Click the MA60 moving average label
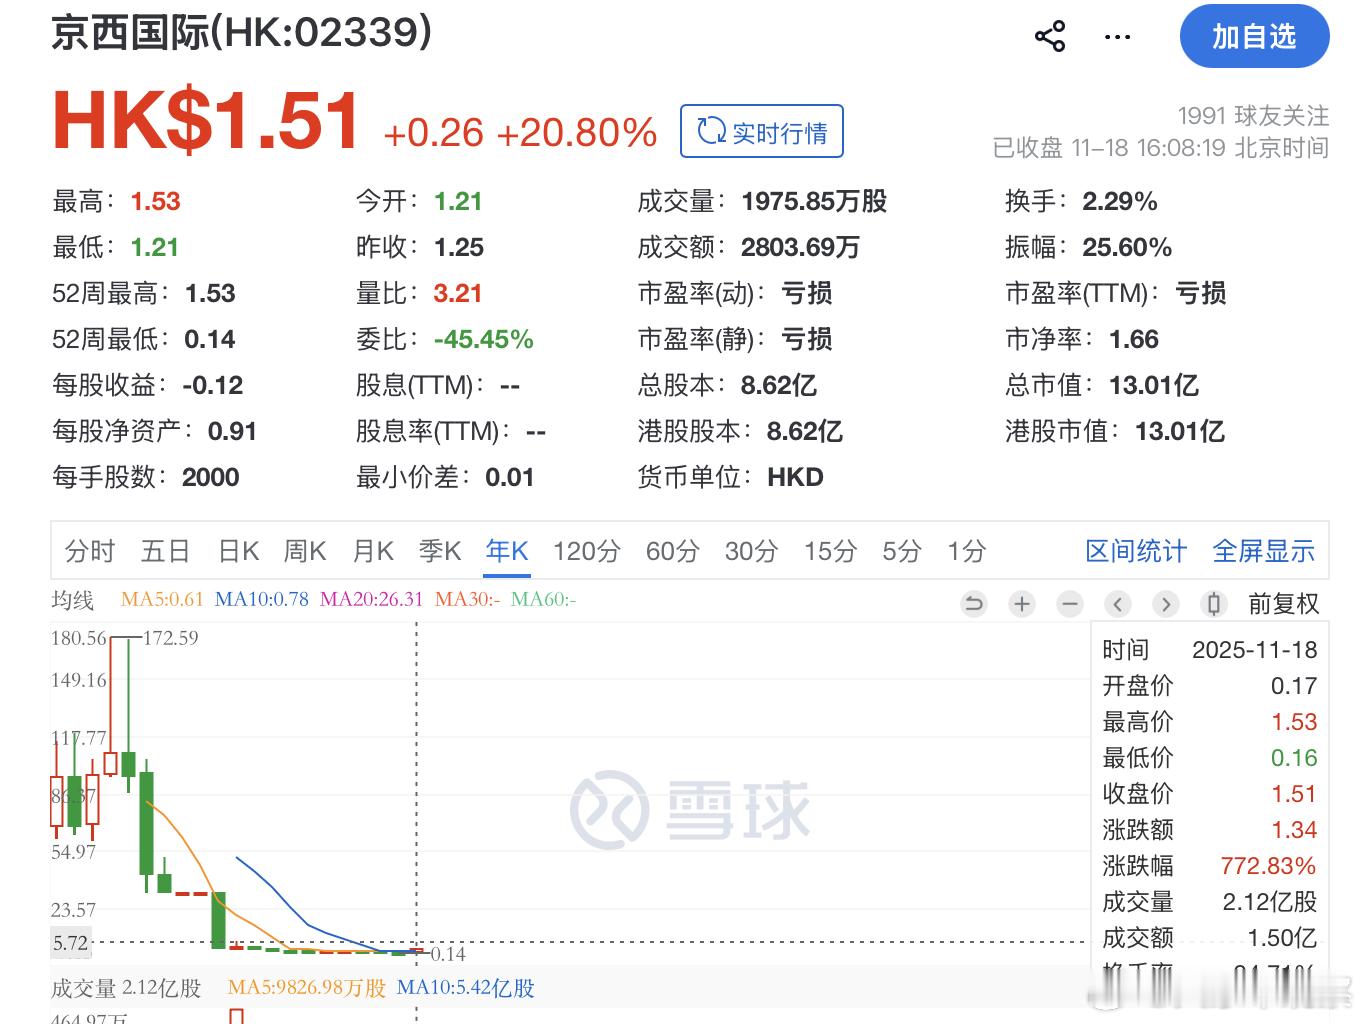 (543, 599)
